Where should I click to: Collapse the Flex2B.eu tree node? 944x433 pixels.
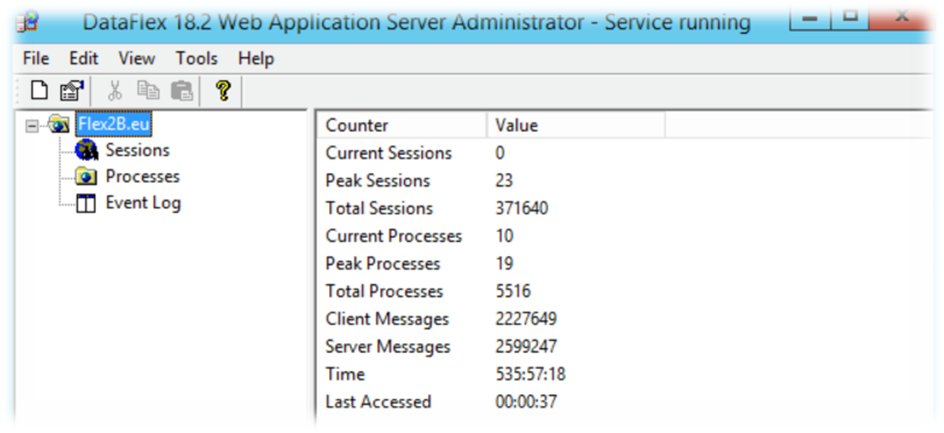pos(32,125)
